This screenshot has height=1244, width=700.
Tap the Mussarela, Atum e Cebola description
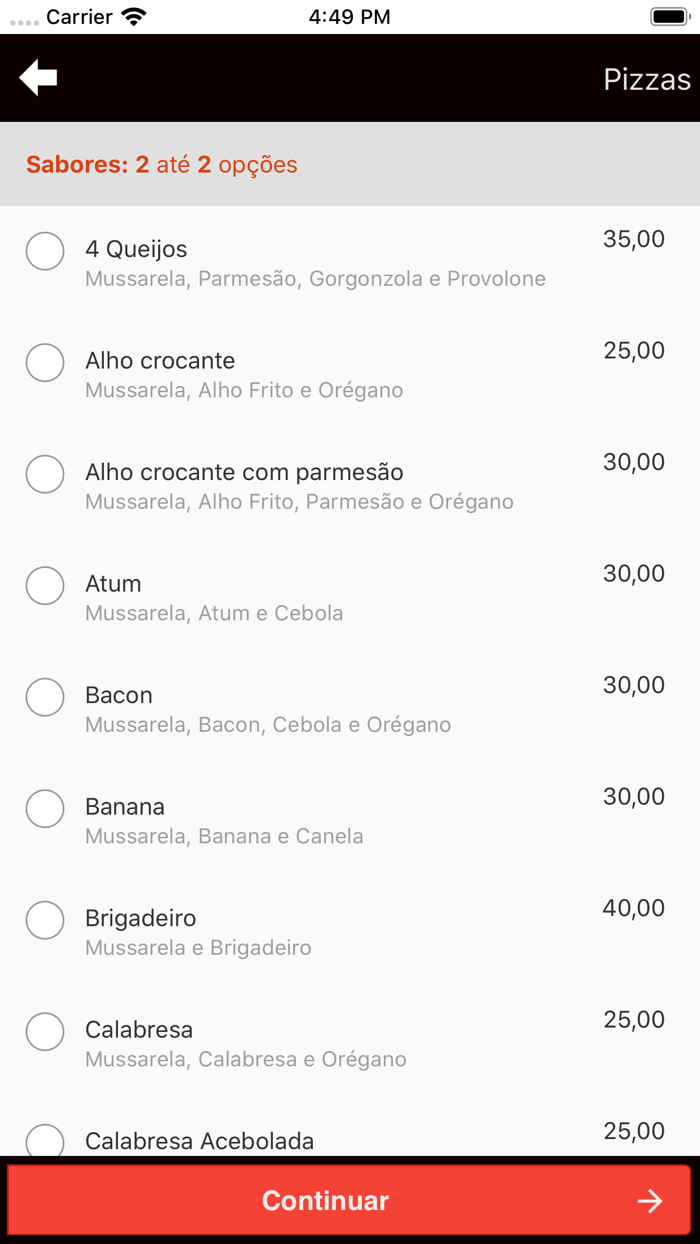point(214,613)
